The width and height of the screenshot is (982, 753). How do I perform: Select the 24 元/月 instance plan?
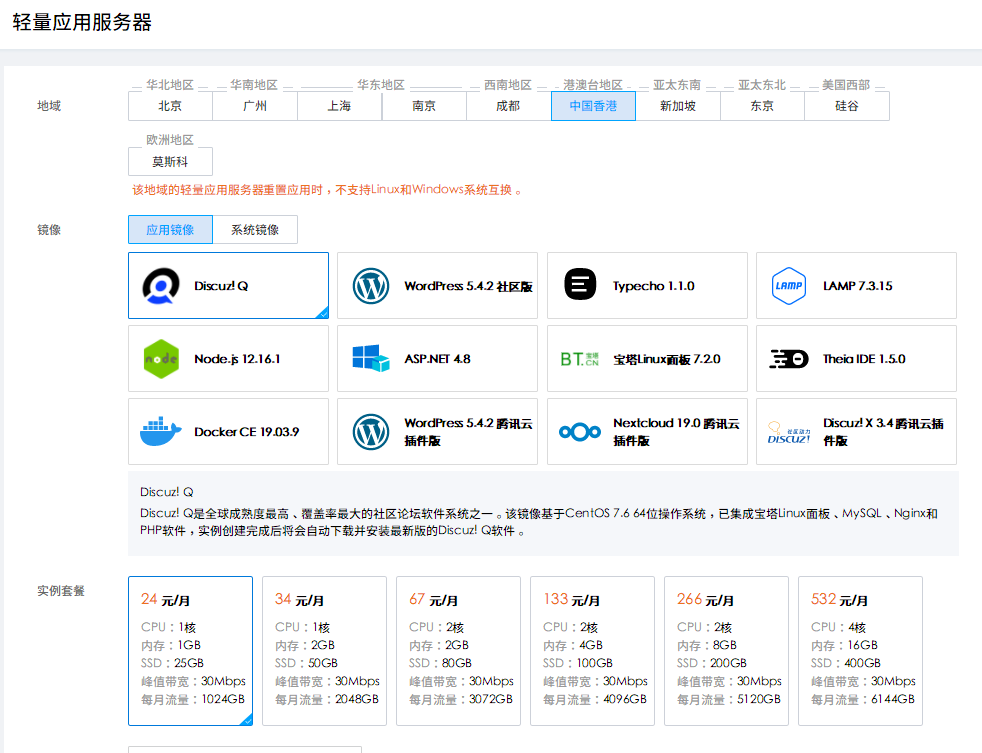pos(190,651)
